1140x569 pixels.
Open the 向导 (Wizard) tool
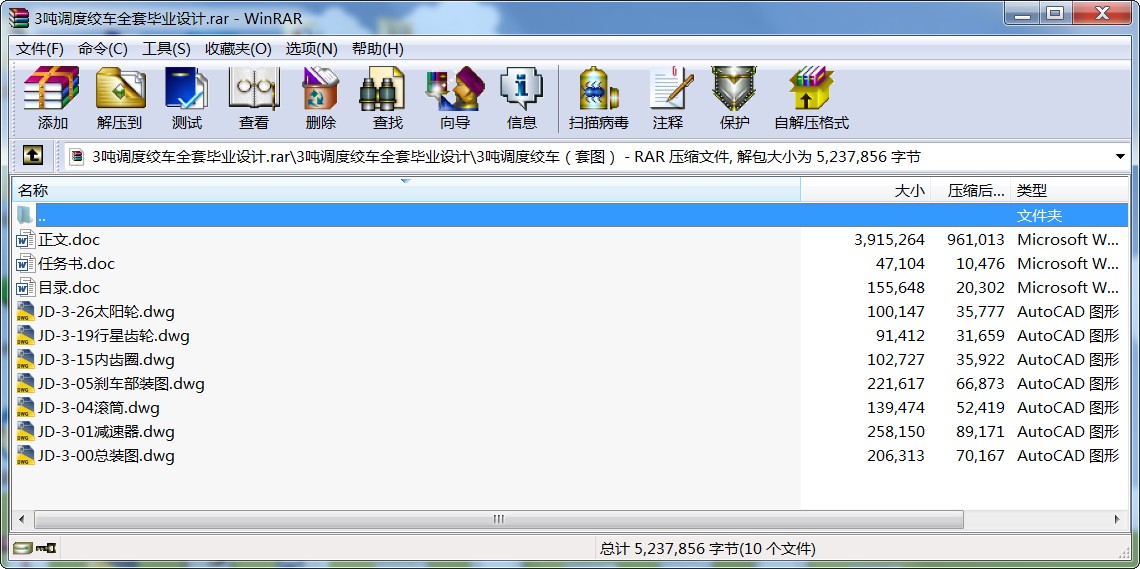(x=454, y=98)
